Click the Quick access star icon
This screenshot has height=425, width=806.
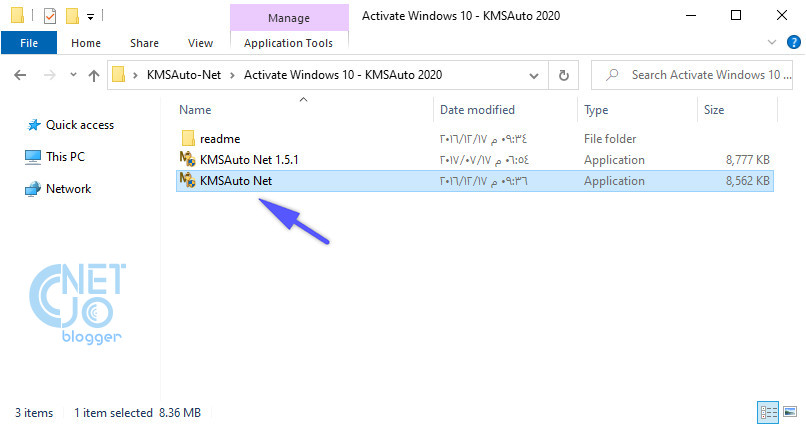coord(33,125)
